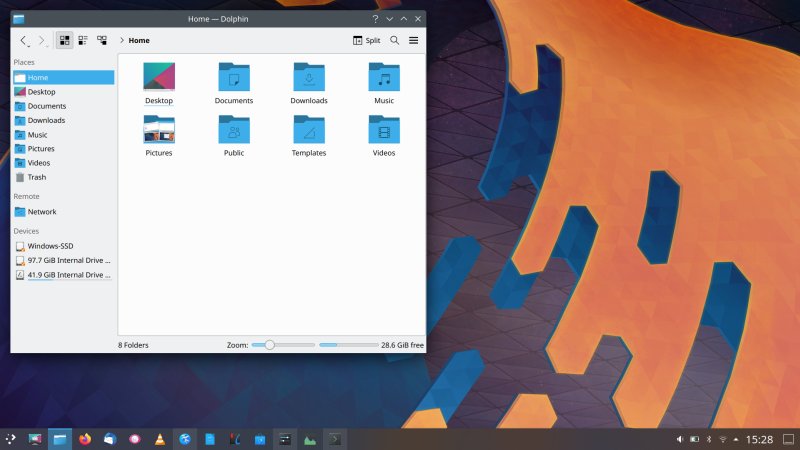This screenshot has width=800, height=450.
Task: Click the Show Desktop button at panel end
Action: 788,439
